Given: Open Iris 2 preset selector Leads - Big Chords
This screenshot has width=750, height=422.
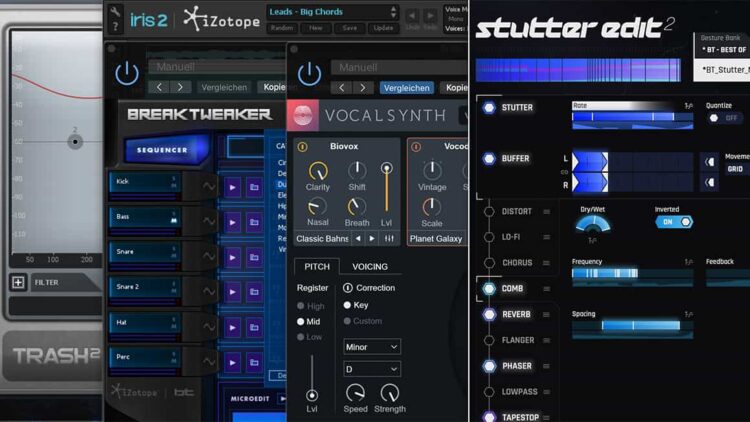Looking at the screenshot, I should tap(332, 12).
